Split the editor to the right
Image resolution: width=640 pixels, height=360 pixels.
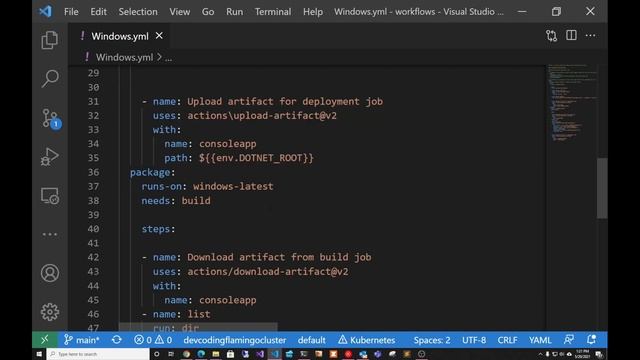pyautogui.click(x=571, y=36)
